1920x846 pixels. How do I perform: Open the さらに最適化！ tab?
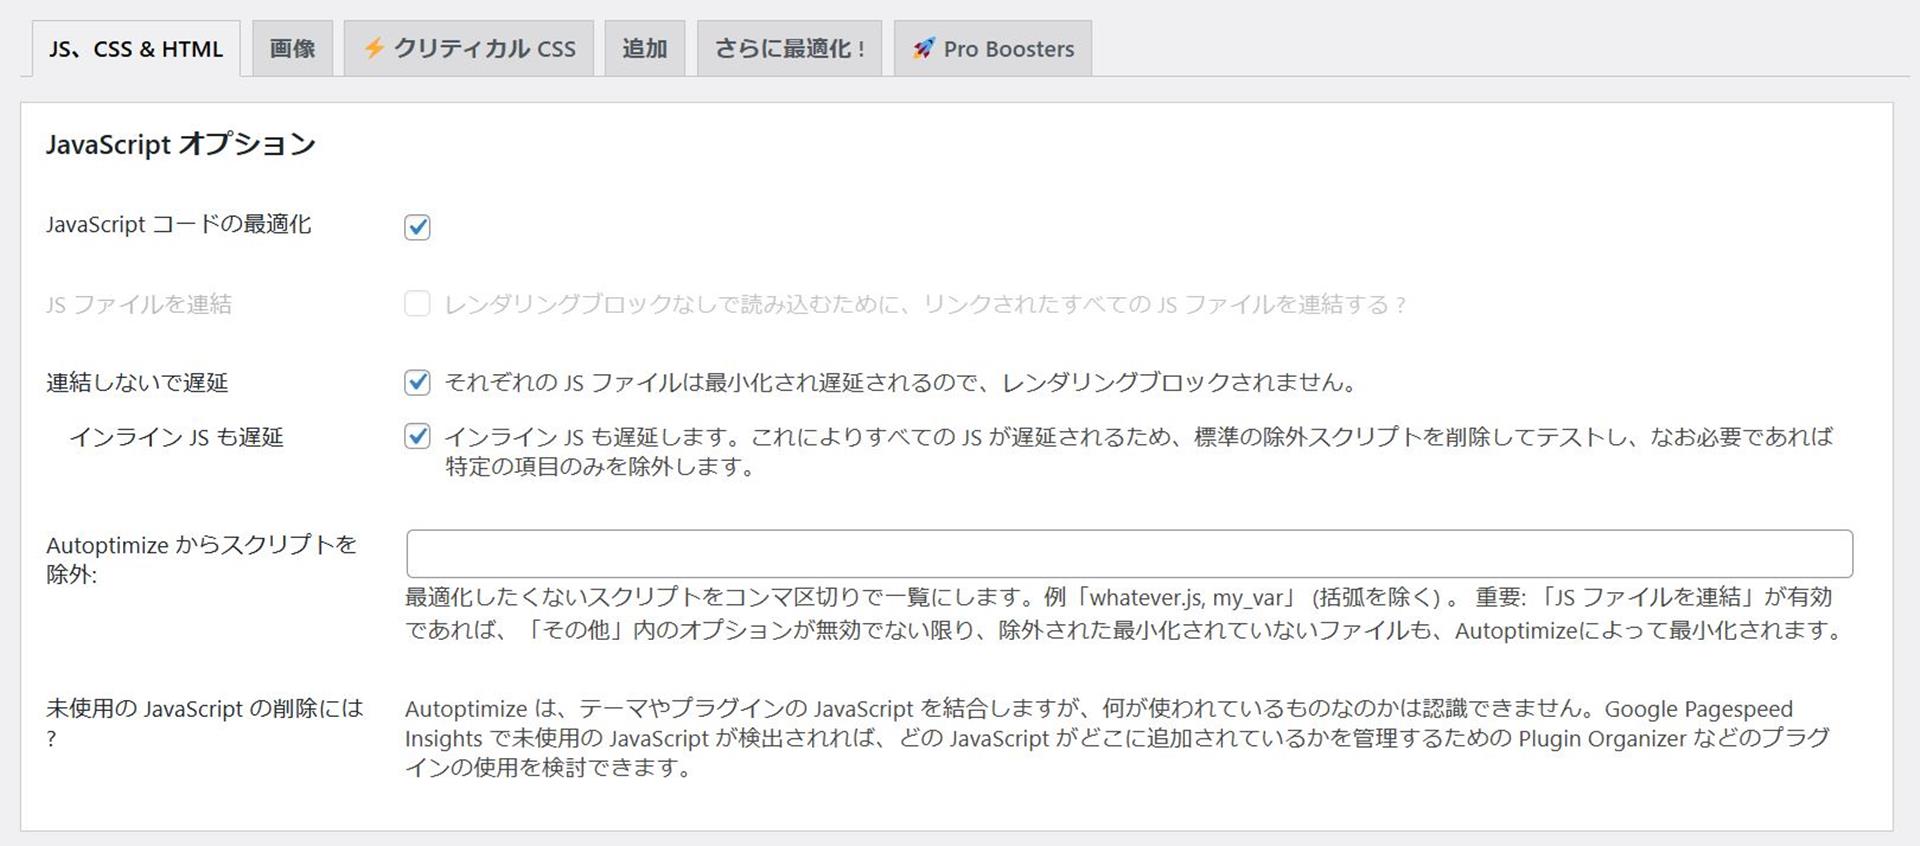789,49
